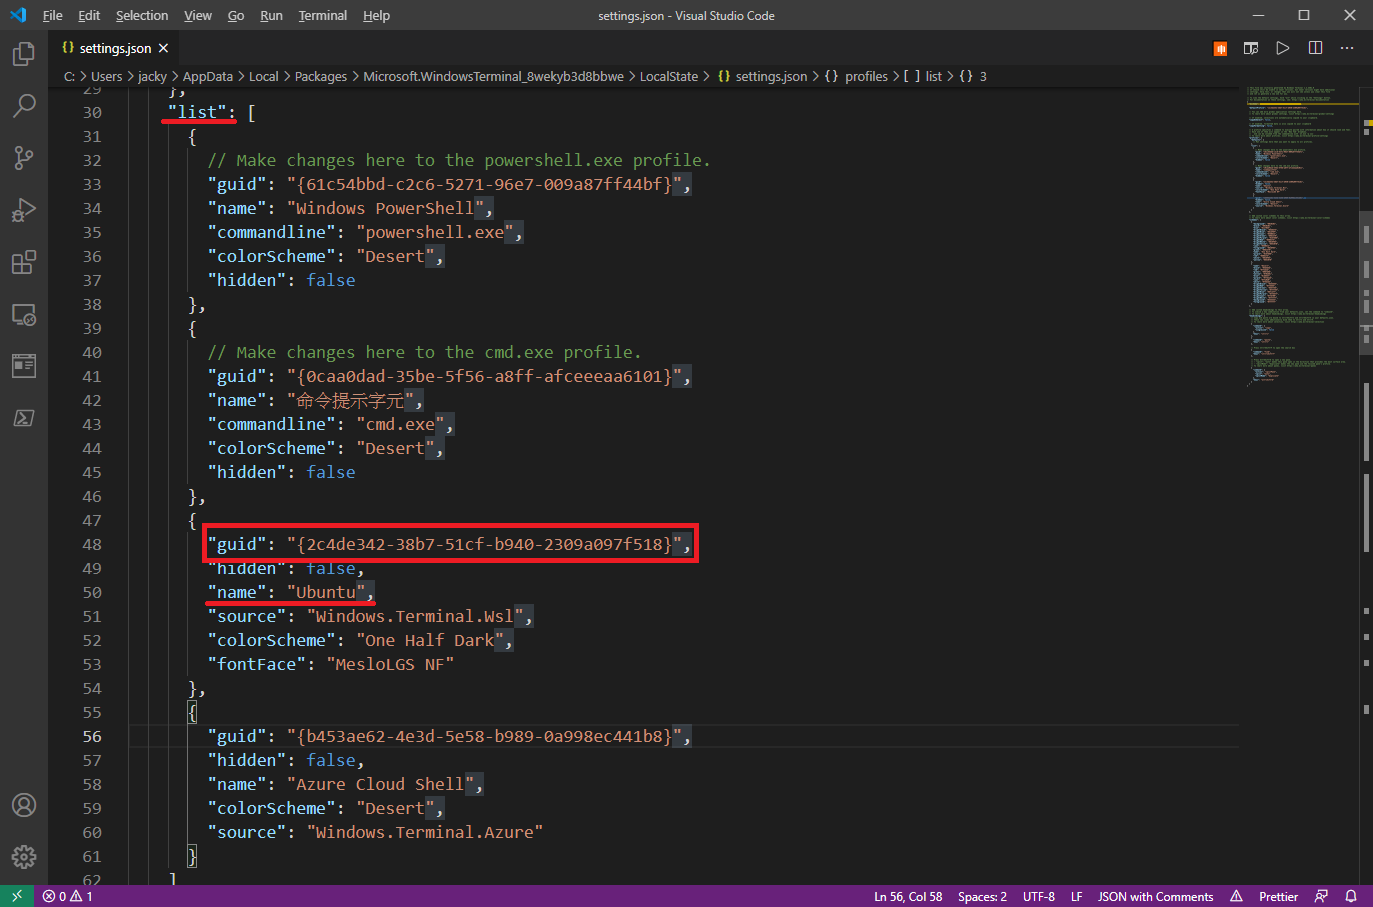Click Ubuntu guid value on line 48

pyautogui.click(x=484, y=544)
